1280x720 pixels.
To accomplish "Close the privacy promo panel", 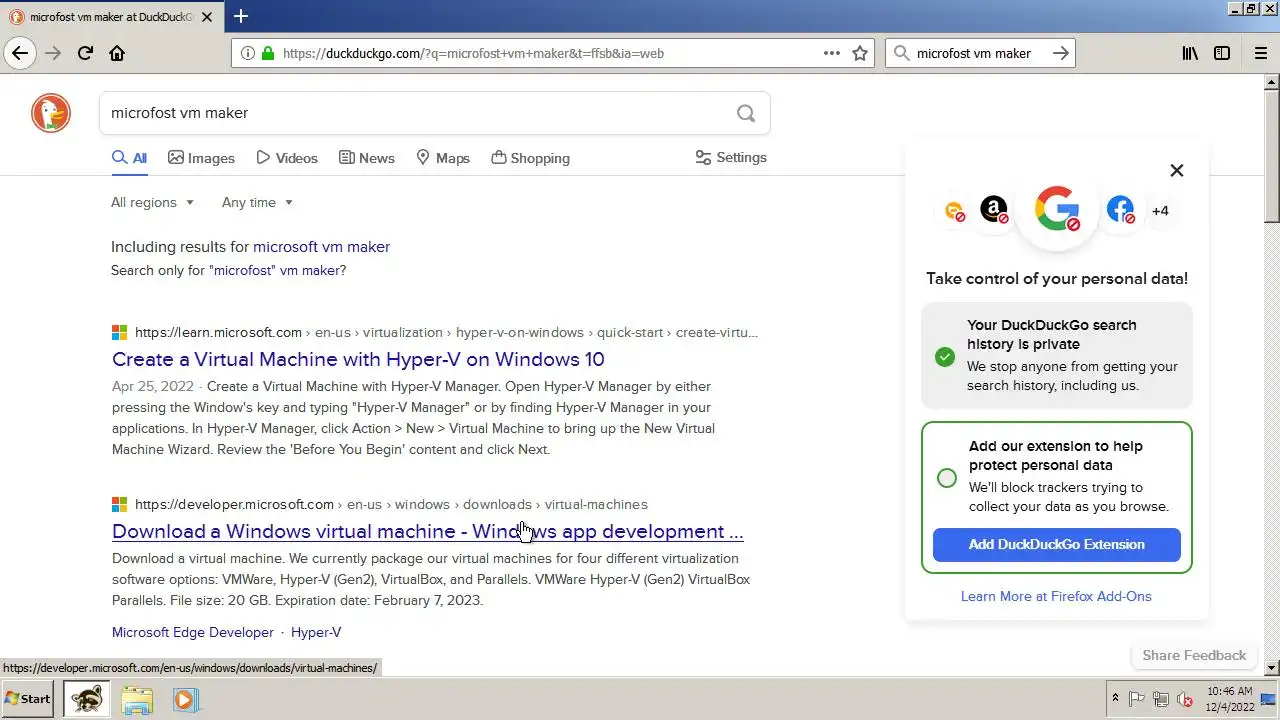I will [1177, 170].
